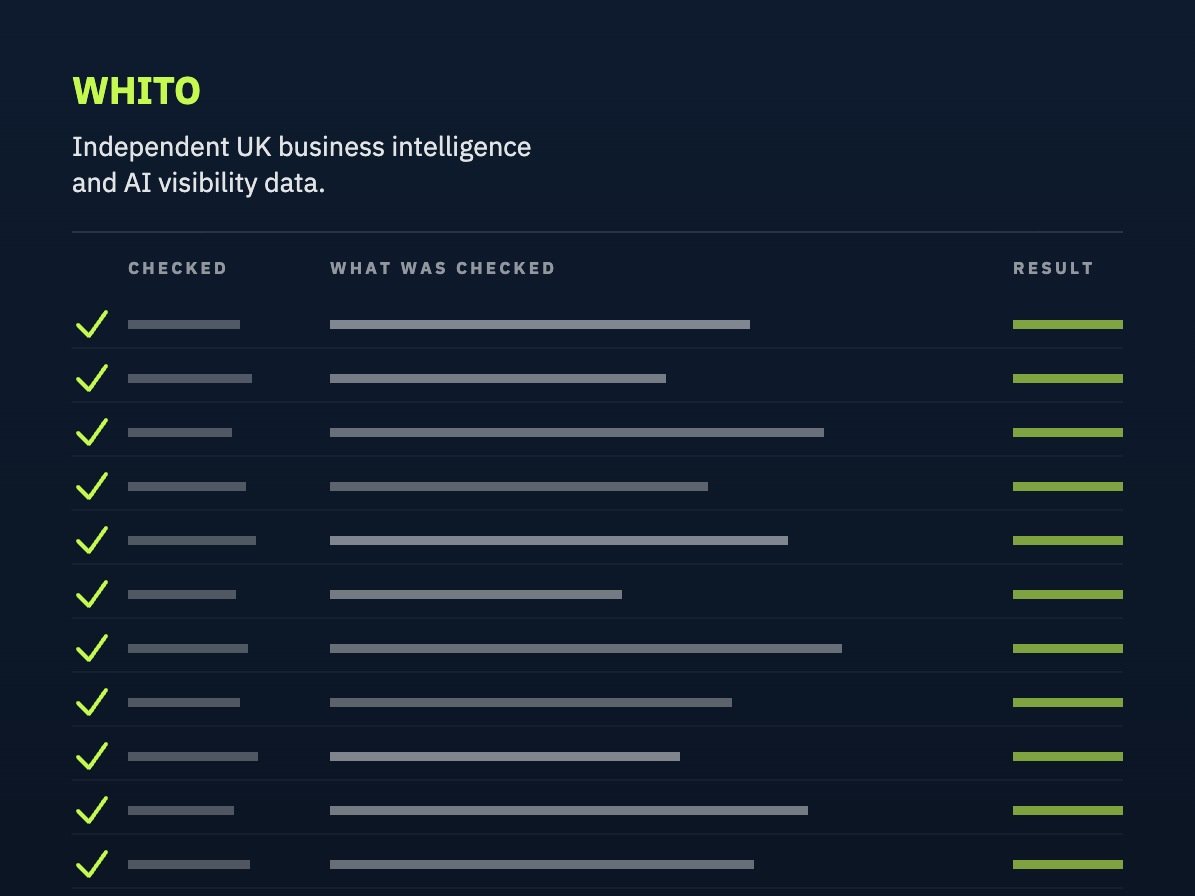
Task: Click the WHAT WAS CHECKED column header
Action: pos(443,268)
